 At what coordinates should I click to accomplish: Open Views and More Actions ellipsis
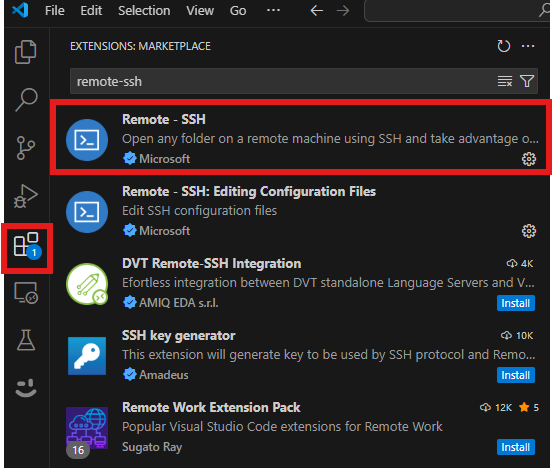[x=528, y=46]
